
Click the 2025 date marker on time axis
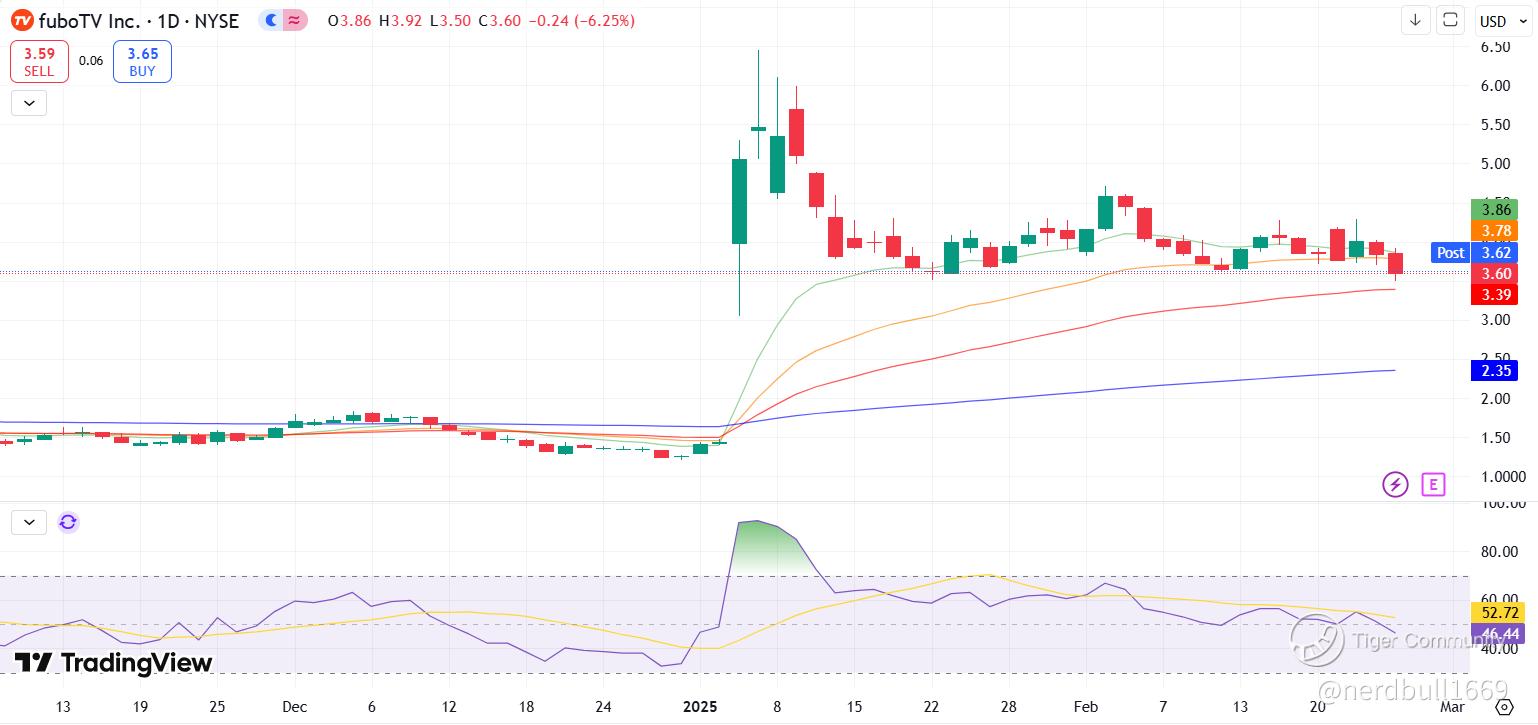point(700,707)
